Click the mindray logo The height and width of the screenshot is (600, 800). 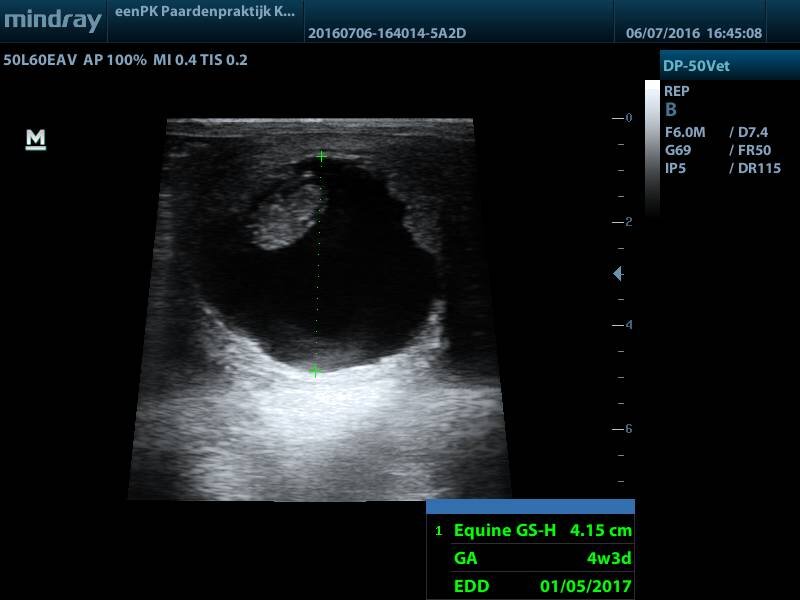(53, 21)
